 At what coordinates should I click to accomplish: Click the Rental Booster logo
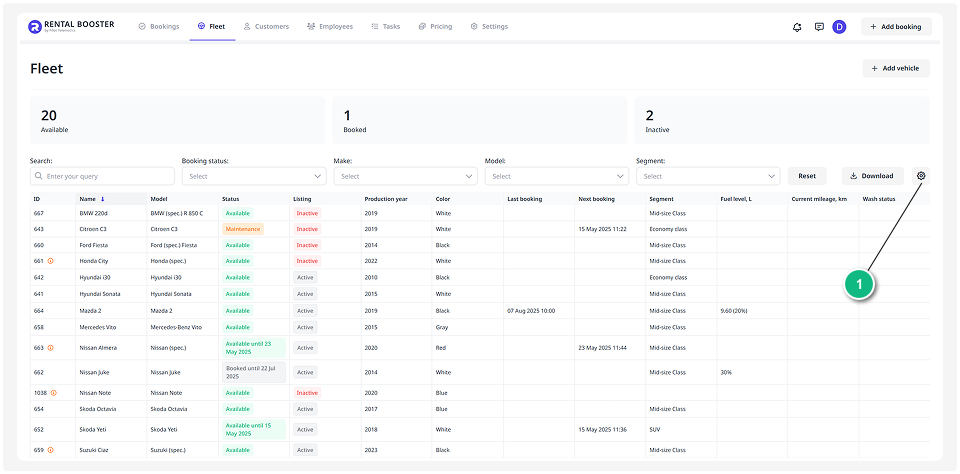click(x=71, y=27)
